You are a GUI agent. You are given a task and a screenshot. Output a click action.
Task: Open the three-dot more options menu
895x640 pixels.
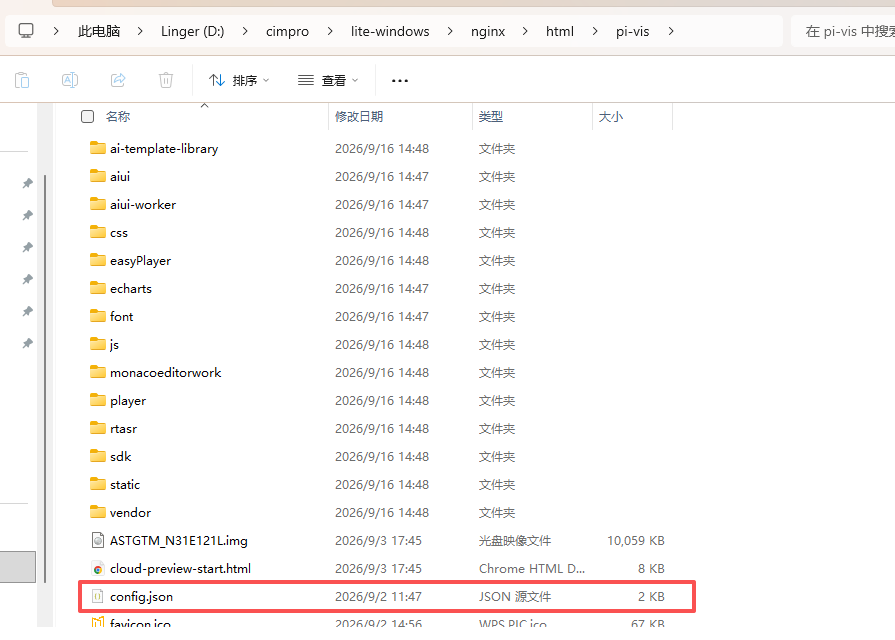pos(400,81)
